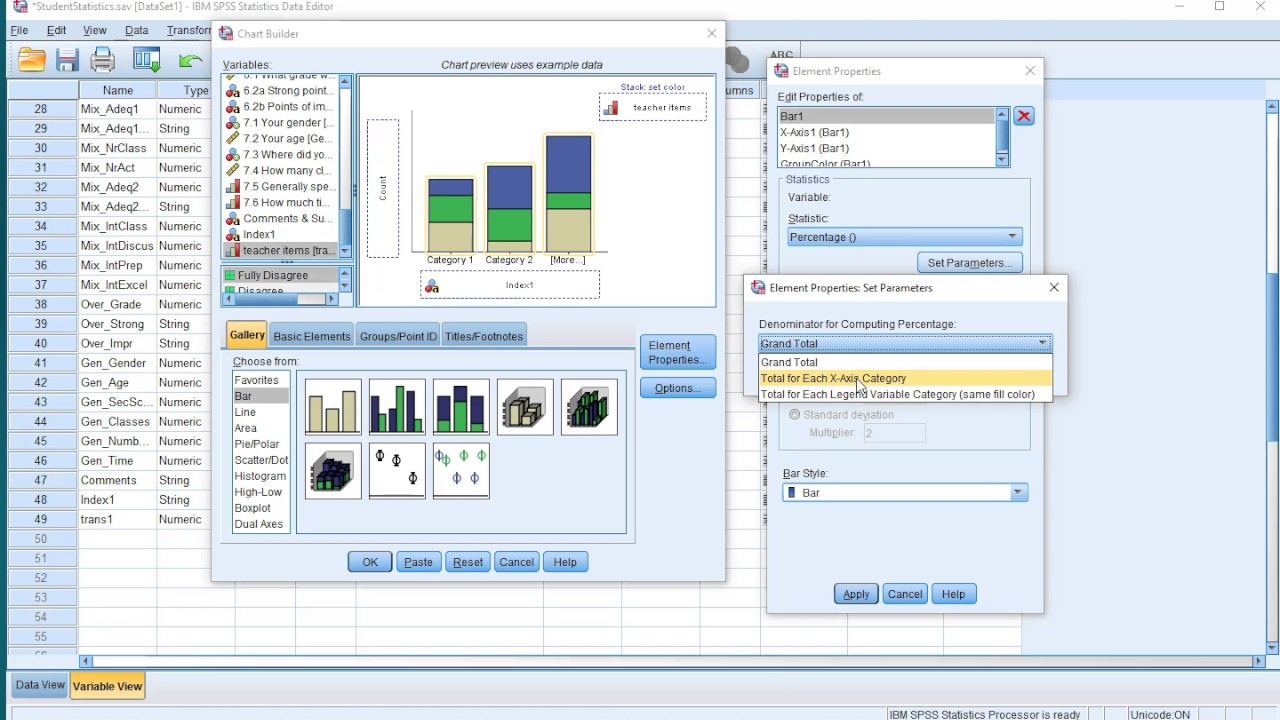Screen dimensions: 1280x720
Task: Switch to the Basic Elements tab
Action: click(x=310, y=336)
